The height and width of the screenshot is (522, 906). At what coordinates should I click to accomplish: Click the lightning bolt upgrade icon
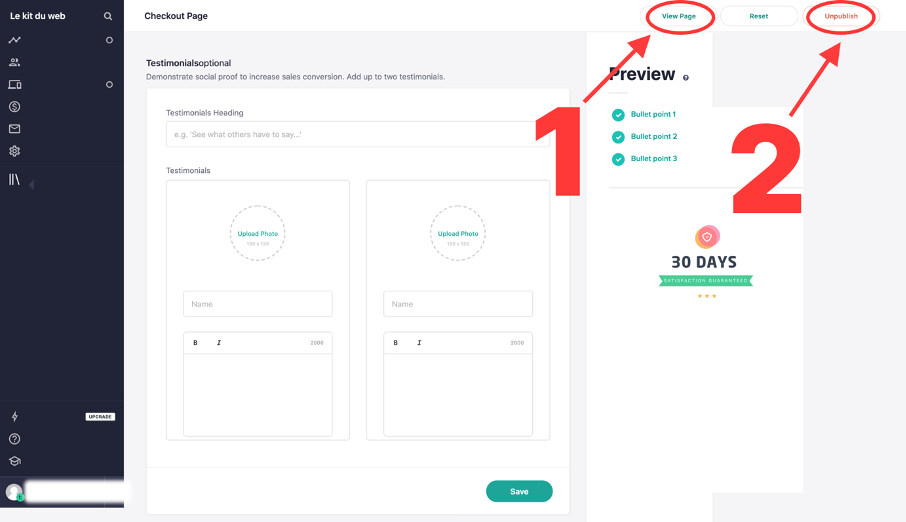pos(14,416)
